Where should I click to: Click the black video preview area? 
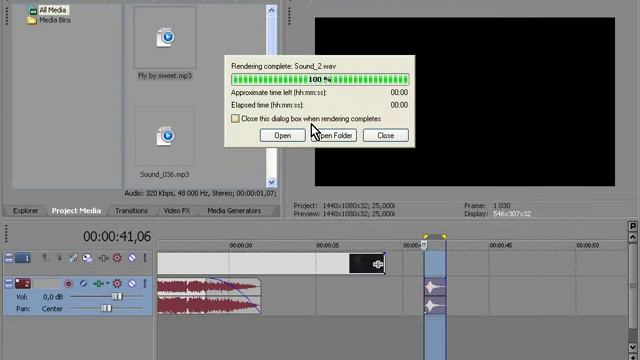465,102
